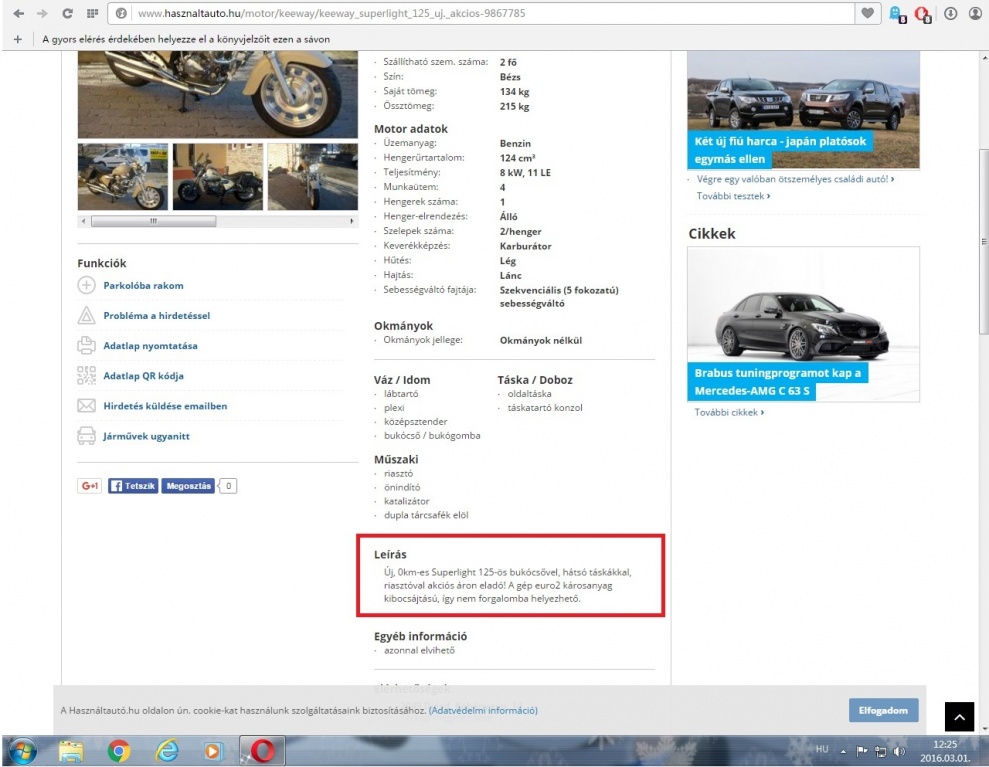Image resolution: width=989 pixels, height=767 pixels.
Task: Open the Adatlap QR kódja icon
Action: (x=86, y=376)
